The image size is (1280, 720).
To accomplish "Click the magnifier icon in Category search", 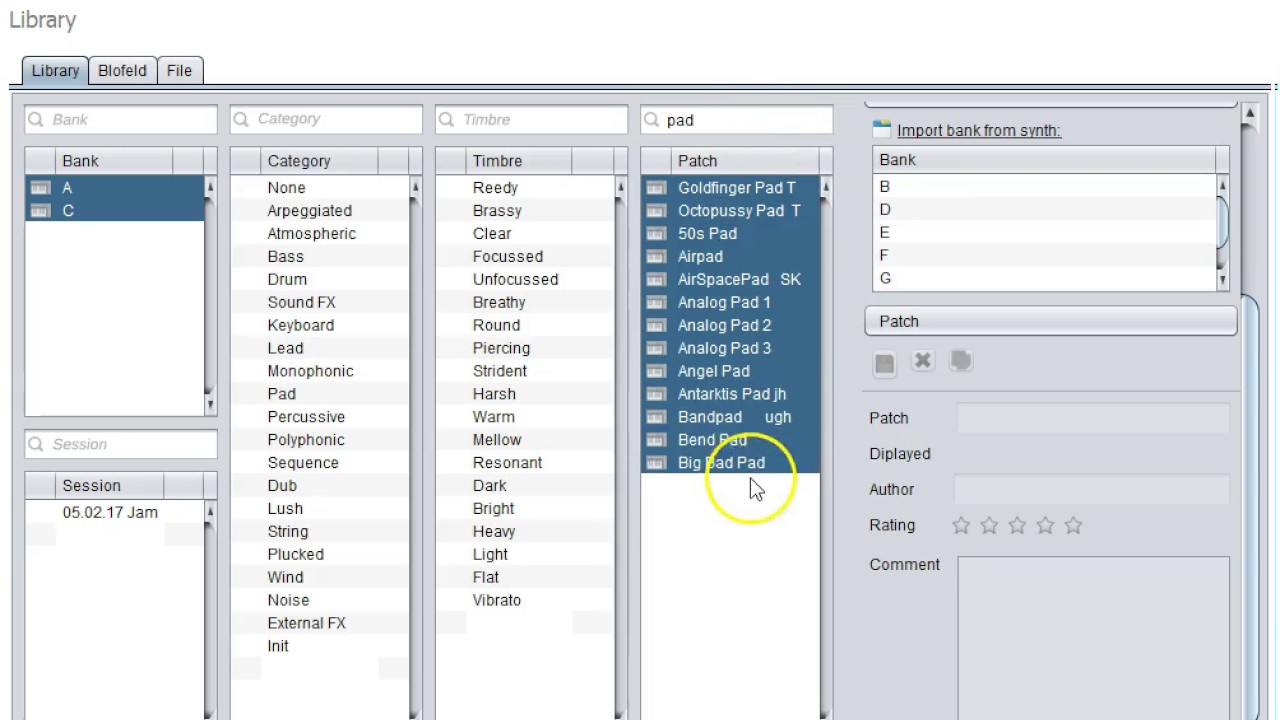I will (x=241, y=119).
